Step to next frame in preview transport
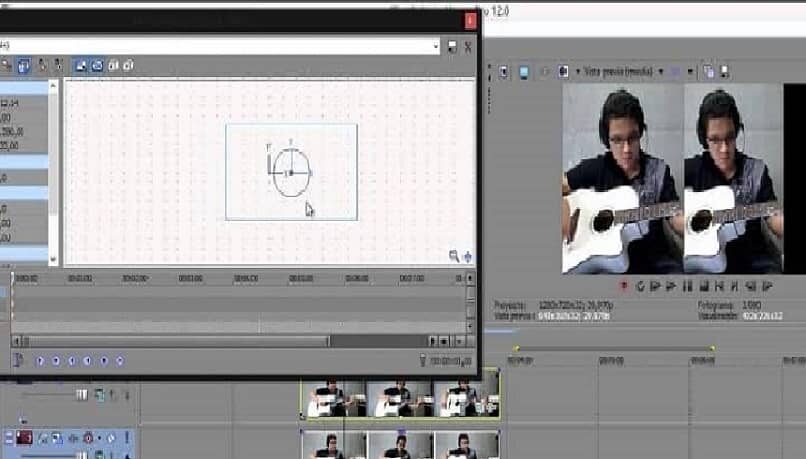This screenshot has width=806, height=459. click(x=767, y=286)
